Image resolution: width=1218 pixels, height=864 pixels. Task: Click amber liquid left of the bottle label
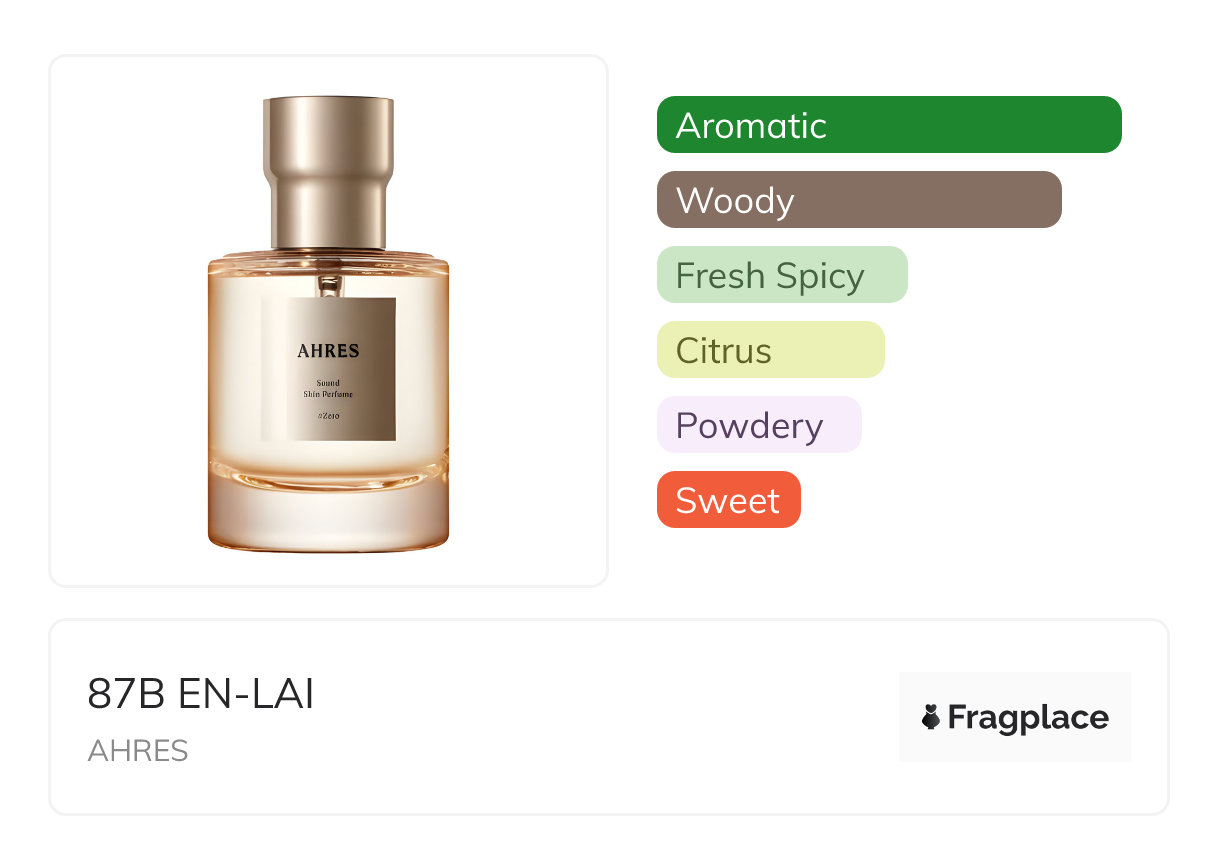pos(235,370)
